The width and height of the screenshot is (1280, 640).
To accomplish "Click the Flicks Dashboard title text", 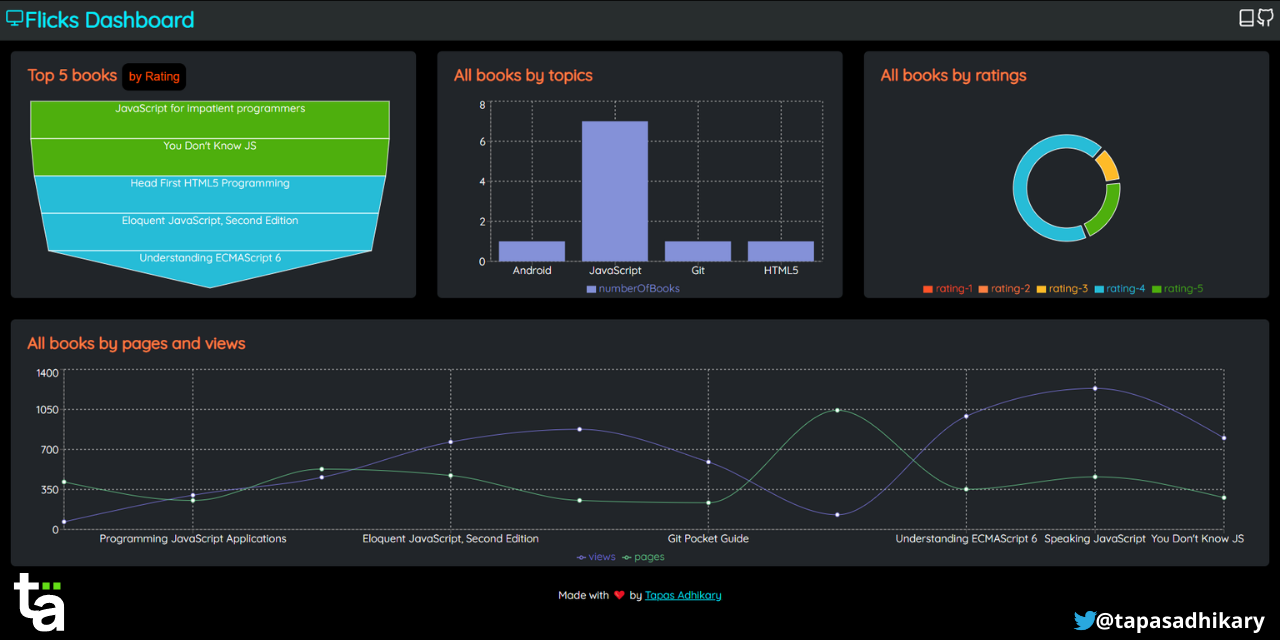I will pos(110,18).
